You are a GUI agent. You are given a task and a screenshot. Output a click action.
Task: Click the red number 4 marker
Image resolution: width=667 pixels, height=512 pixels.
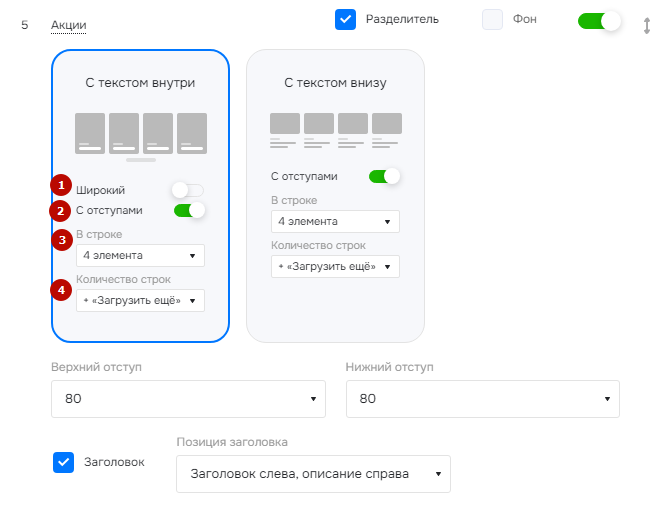click(61, 290)
